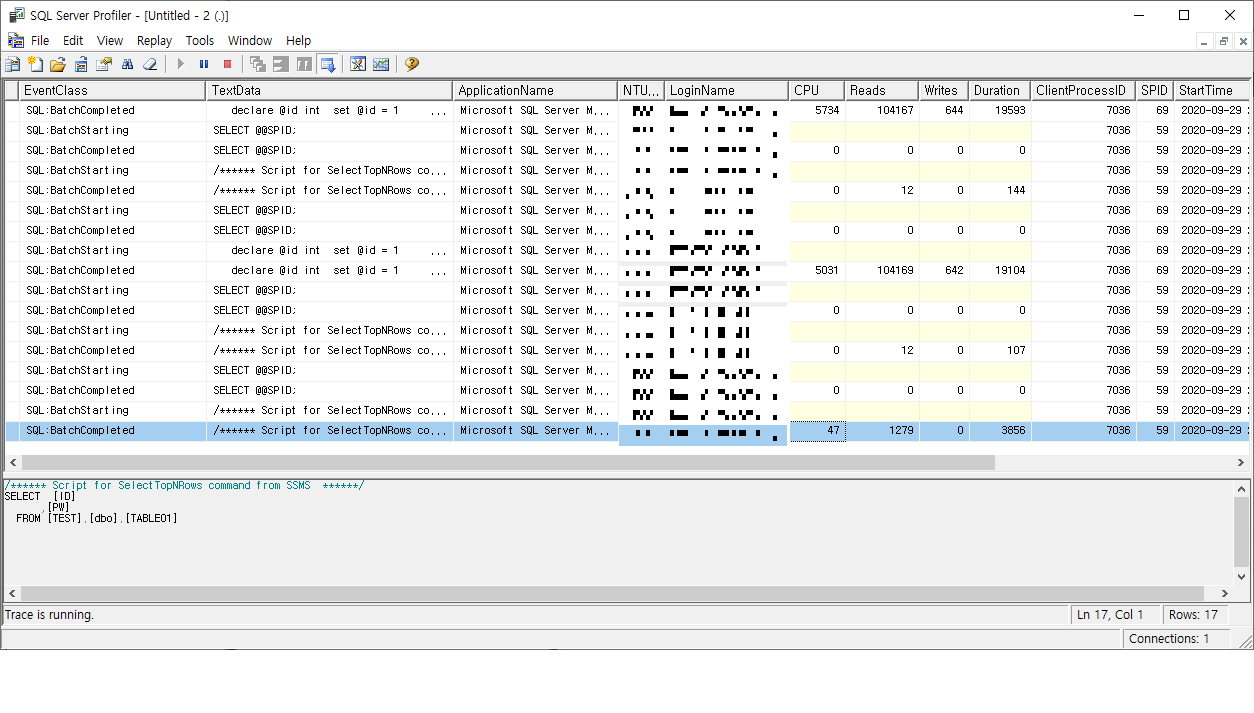Click the SPID column header
This screenshot has height=713, width=1254.
pyautogui.click(x=1155, y=90)
